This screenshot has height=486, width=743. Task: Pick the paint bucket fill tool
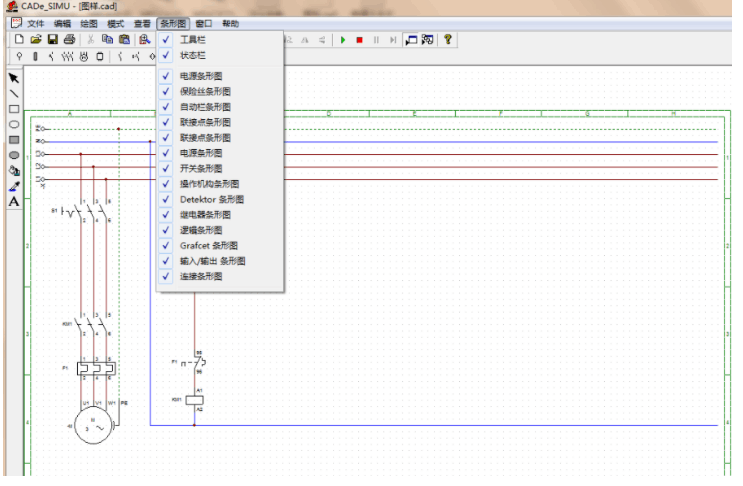(x=14, y=171)
